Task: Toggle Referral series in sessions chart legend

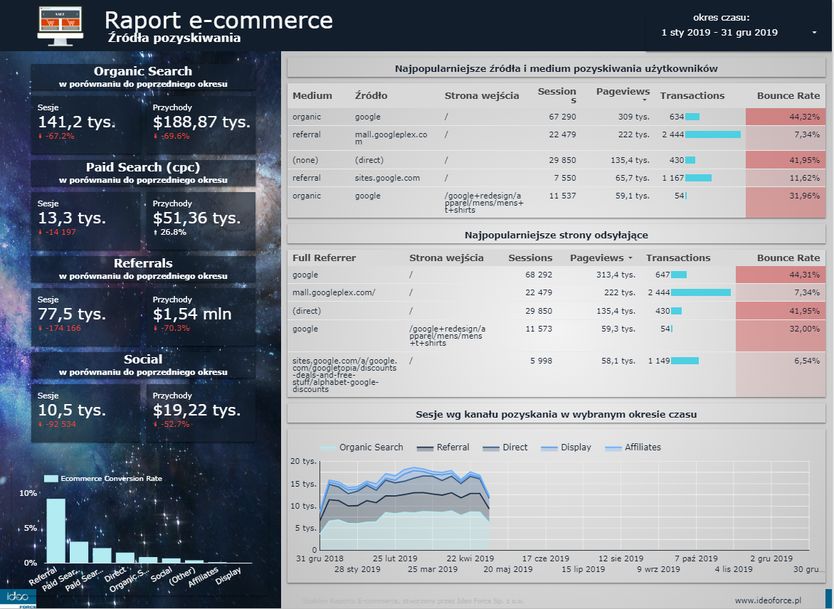Action: coord(443,447)
